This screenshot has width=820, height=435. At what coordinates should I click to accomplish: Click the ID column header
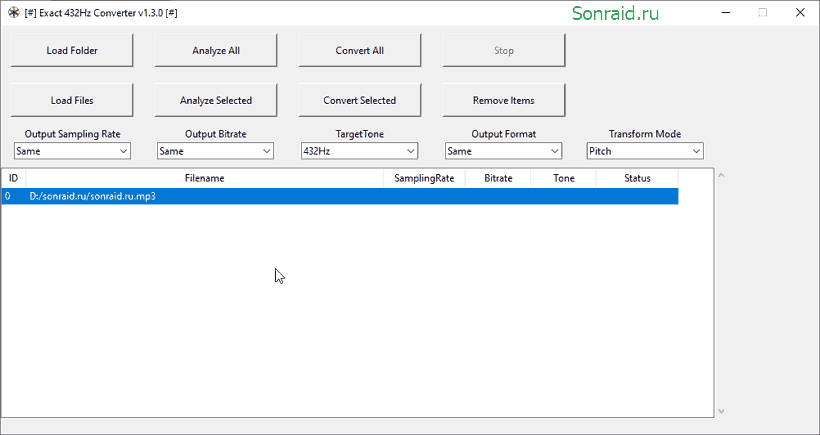click(14, 178)
